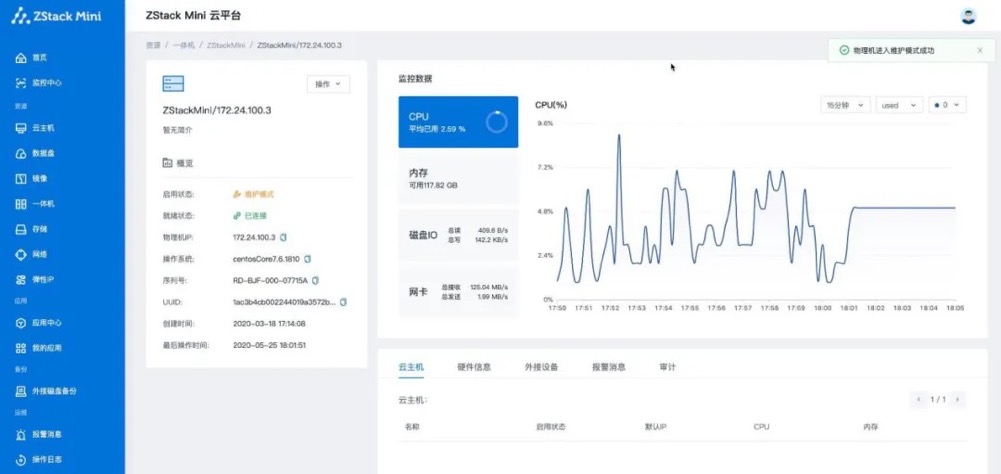The image size is (1001, 474).
Task: Switch to the 外接设备 tab
Action: click(x=541, y=367)
